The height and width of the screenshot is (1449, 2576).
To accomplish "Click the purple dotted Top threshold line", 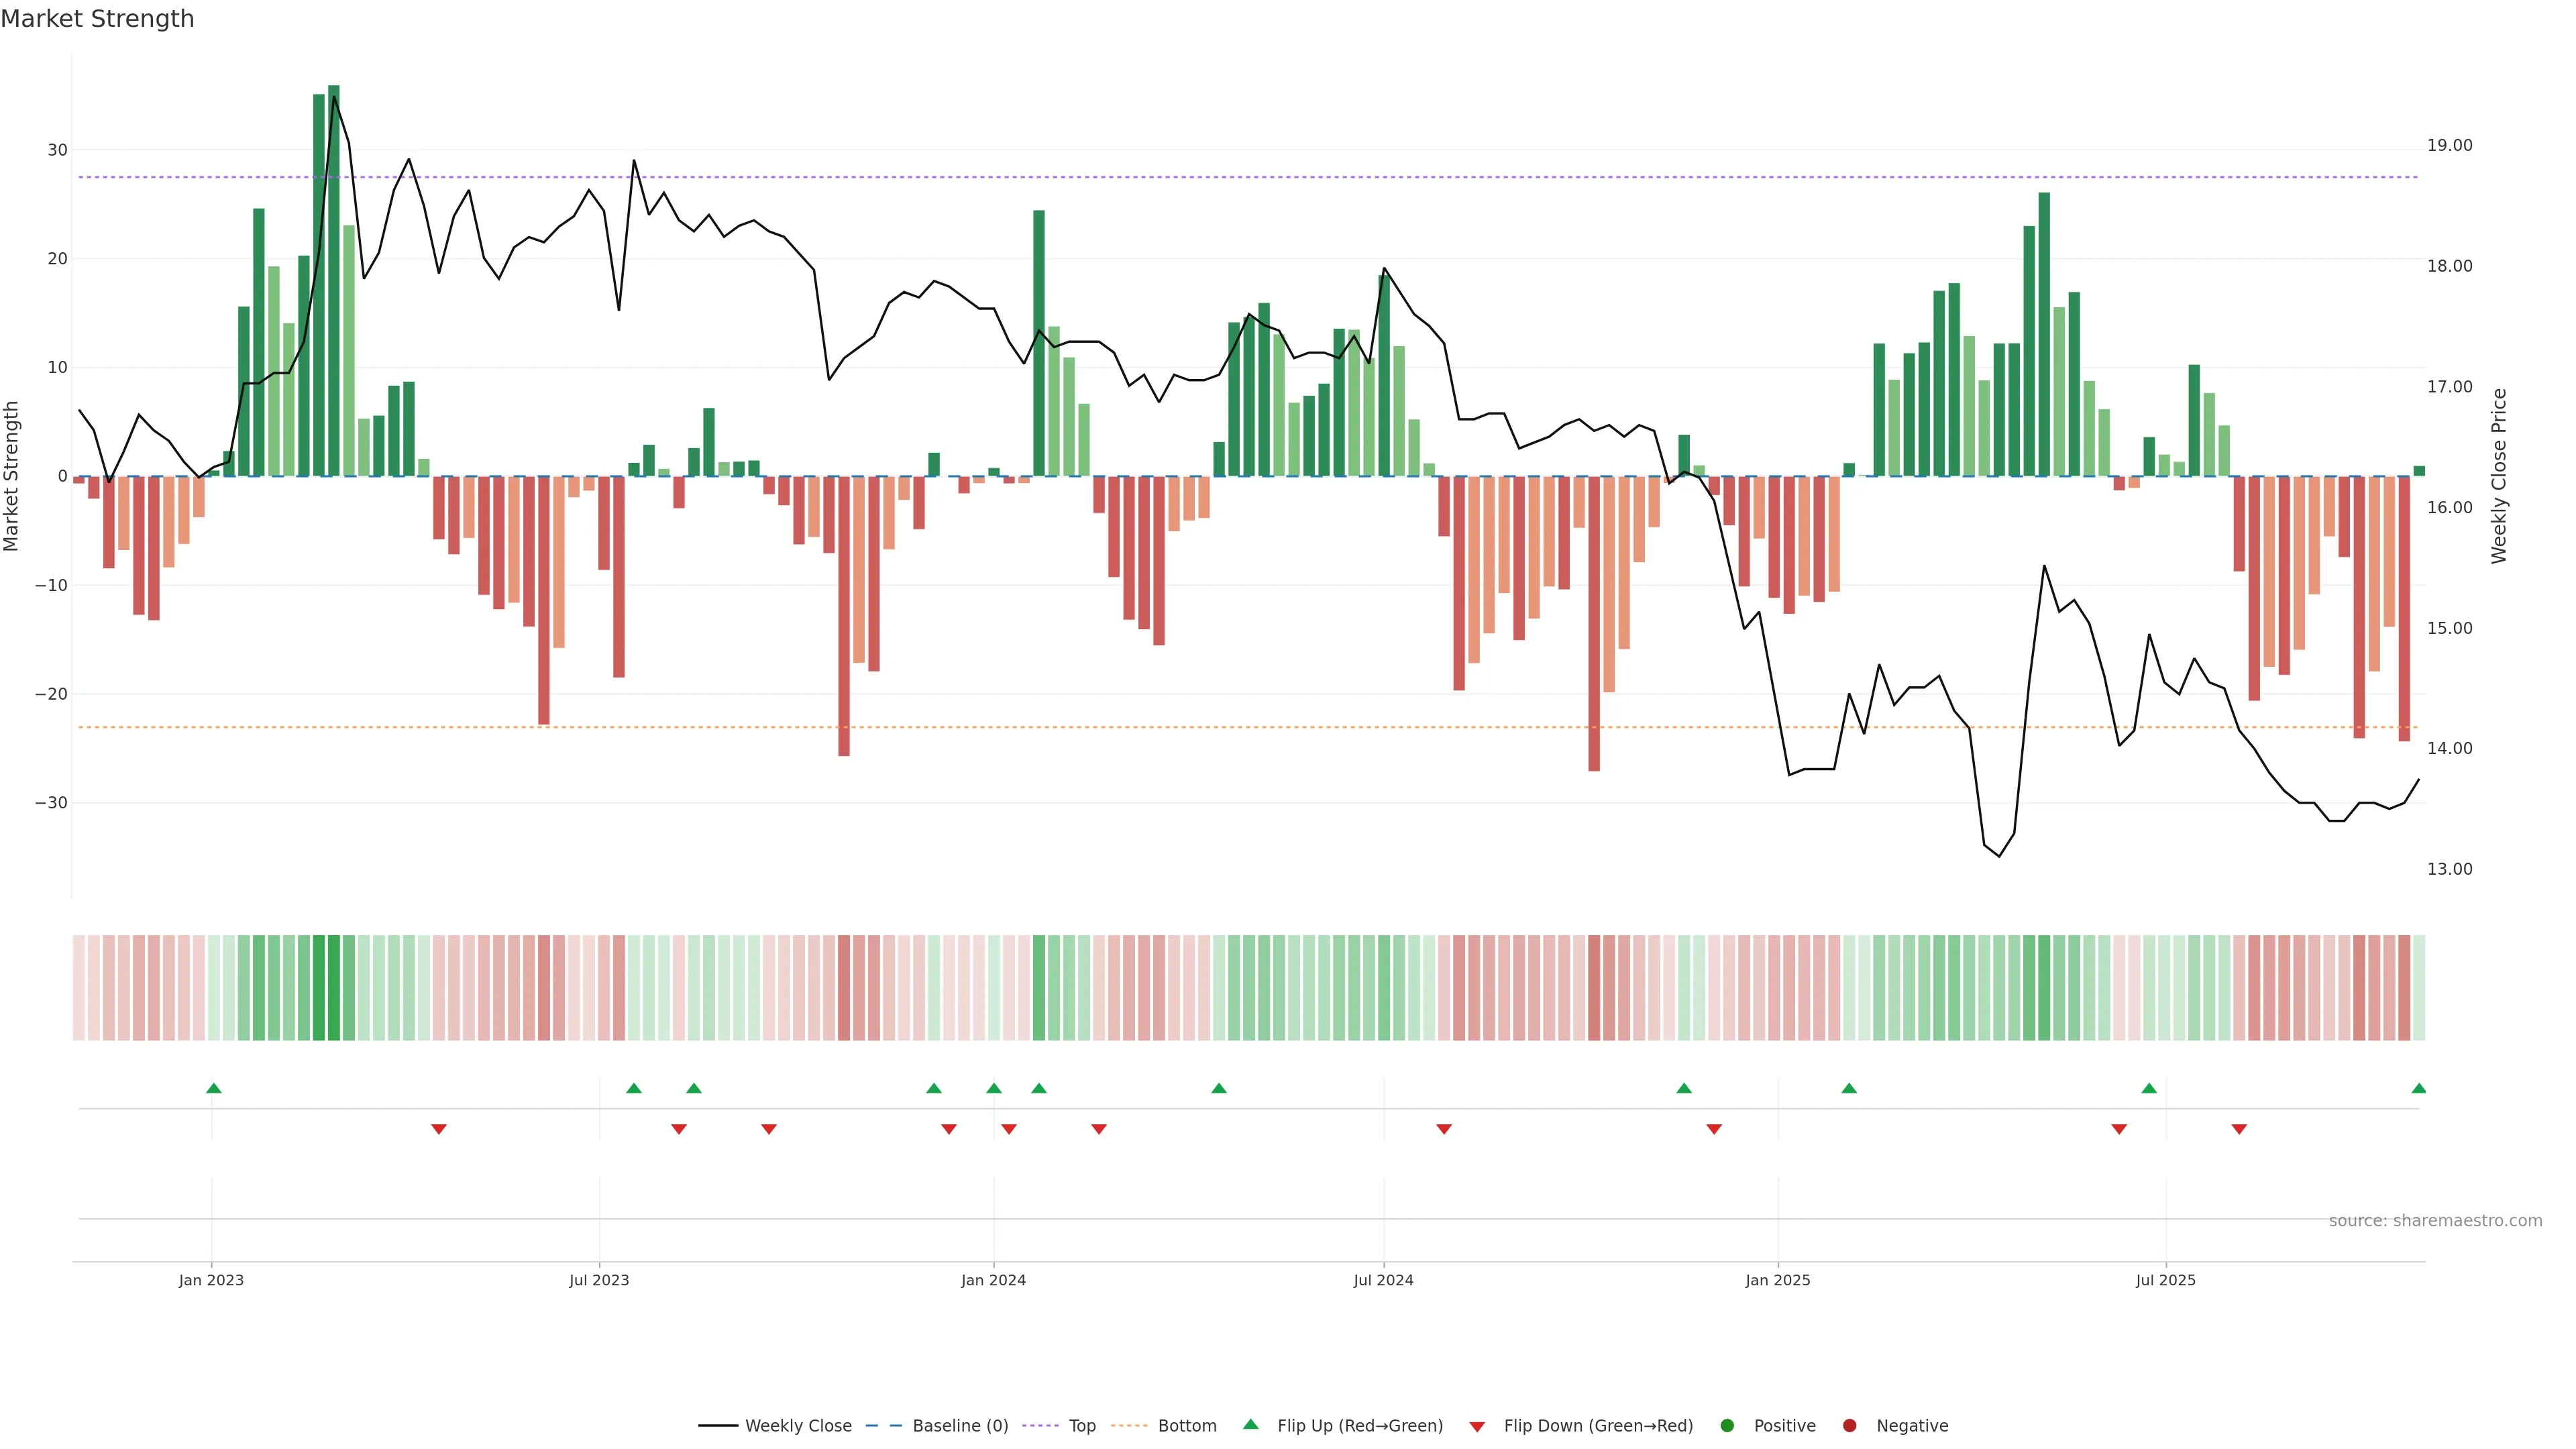I will [1200, 177].
